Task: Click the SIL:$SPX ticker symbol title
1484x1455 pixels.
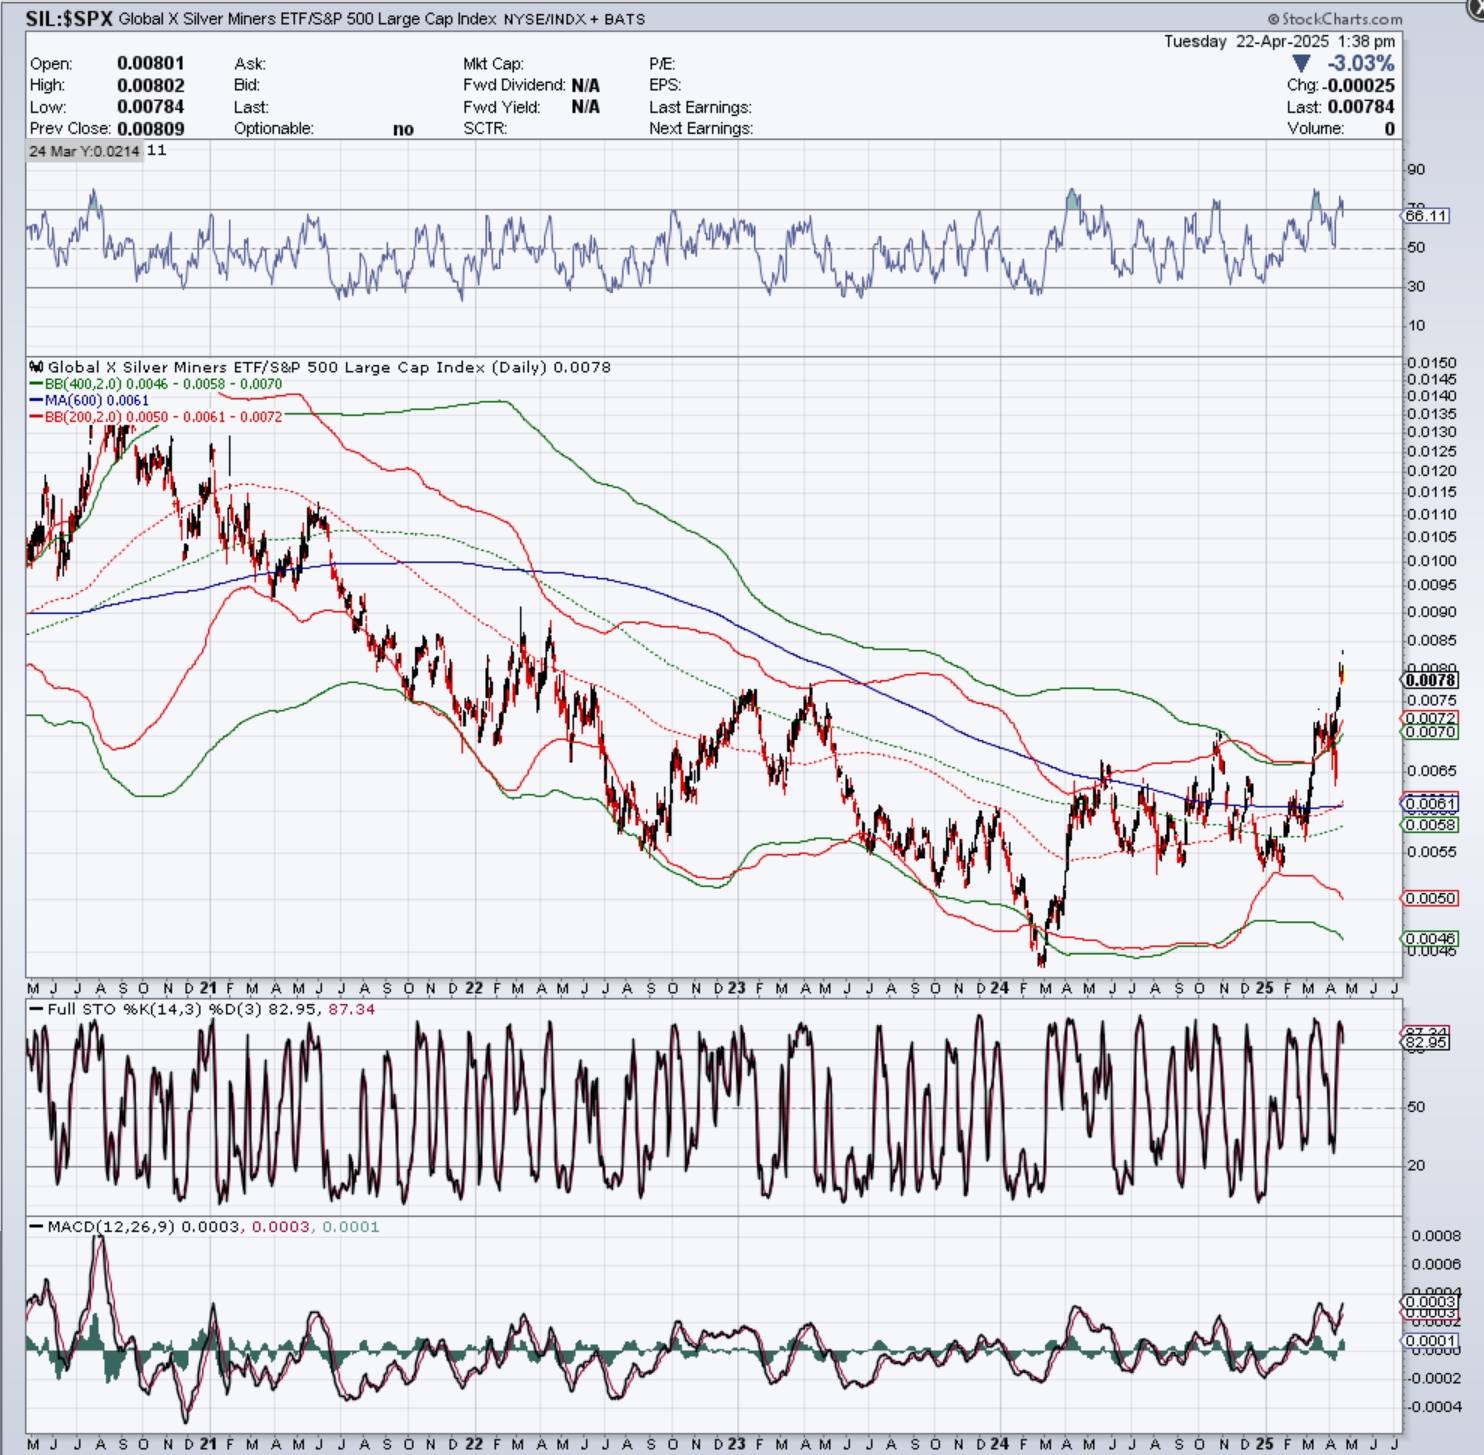Action: 69,19
